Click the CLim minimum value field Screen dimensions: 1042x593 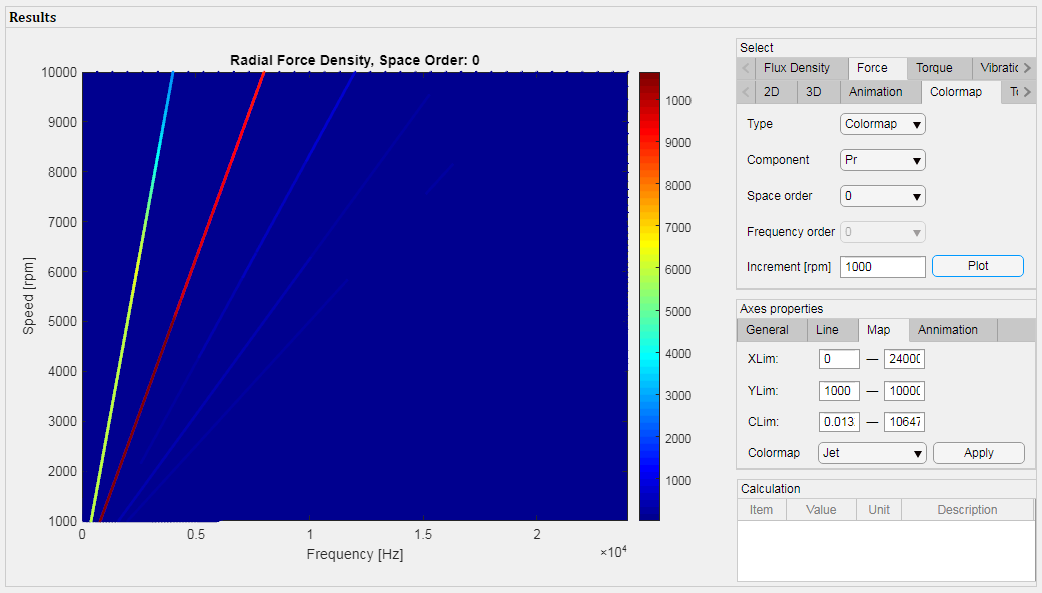click(x=838, y=422)
